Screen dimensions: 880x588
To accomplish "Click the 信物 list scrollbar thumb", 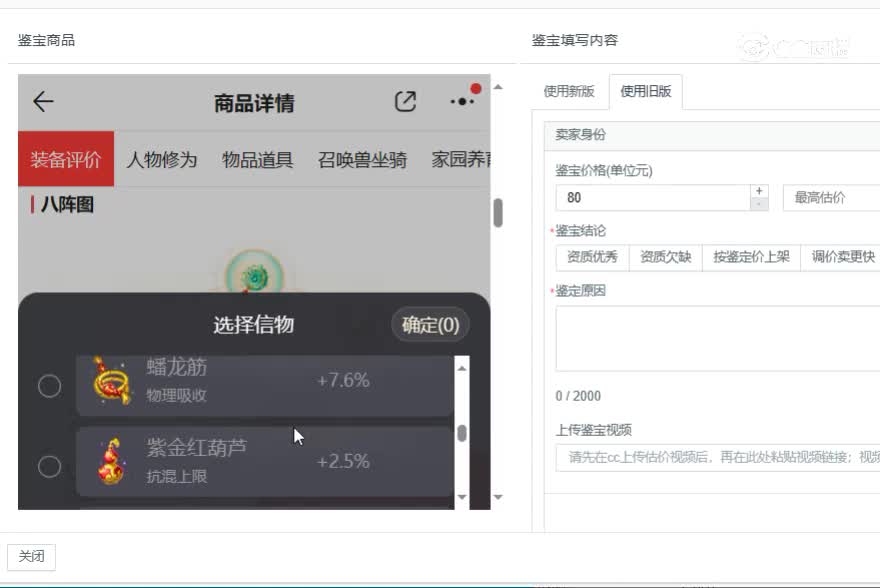I will coord(462,433).
